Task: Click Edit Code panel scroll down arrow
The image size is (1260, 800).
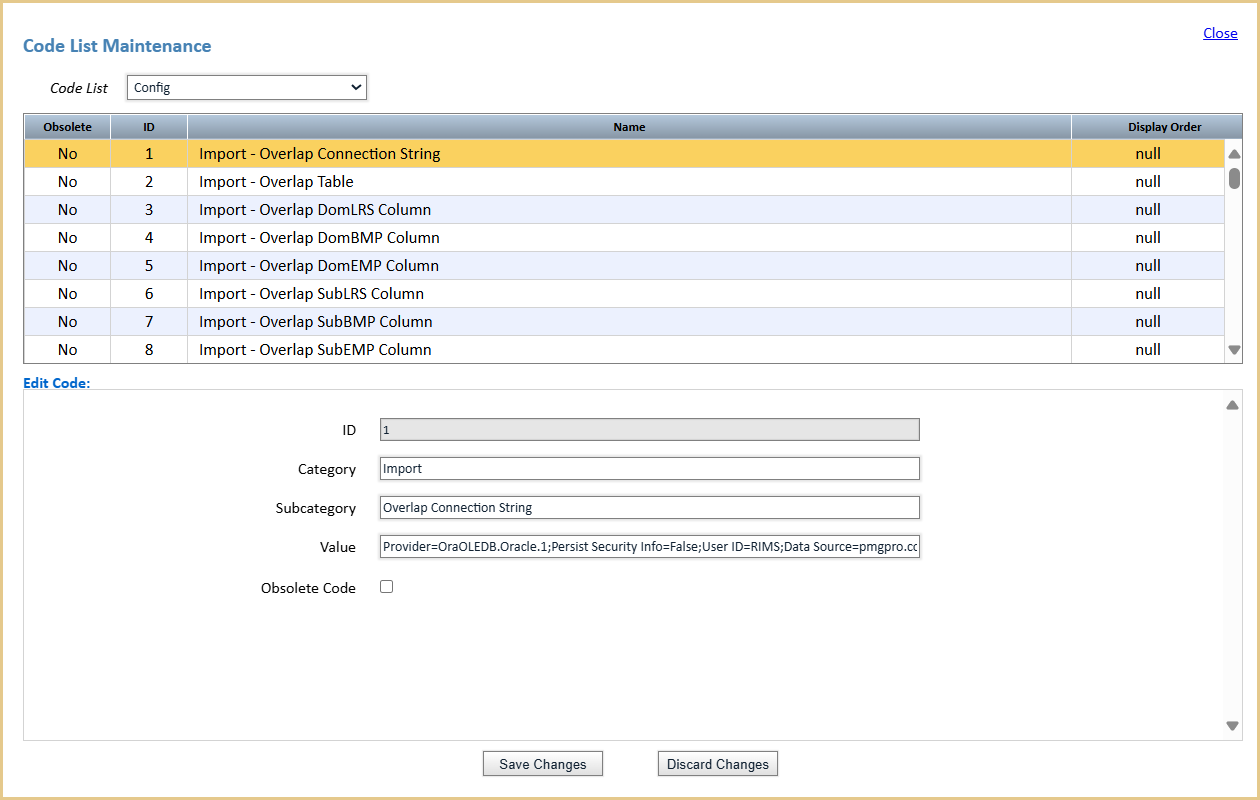Action: click(1233, 726)
